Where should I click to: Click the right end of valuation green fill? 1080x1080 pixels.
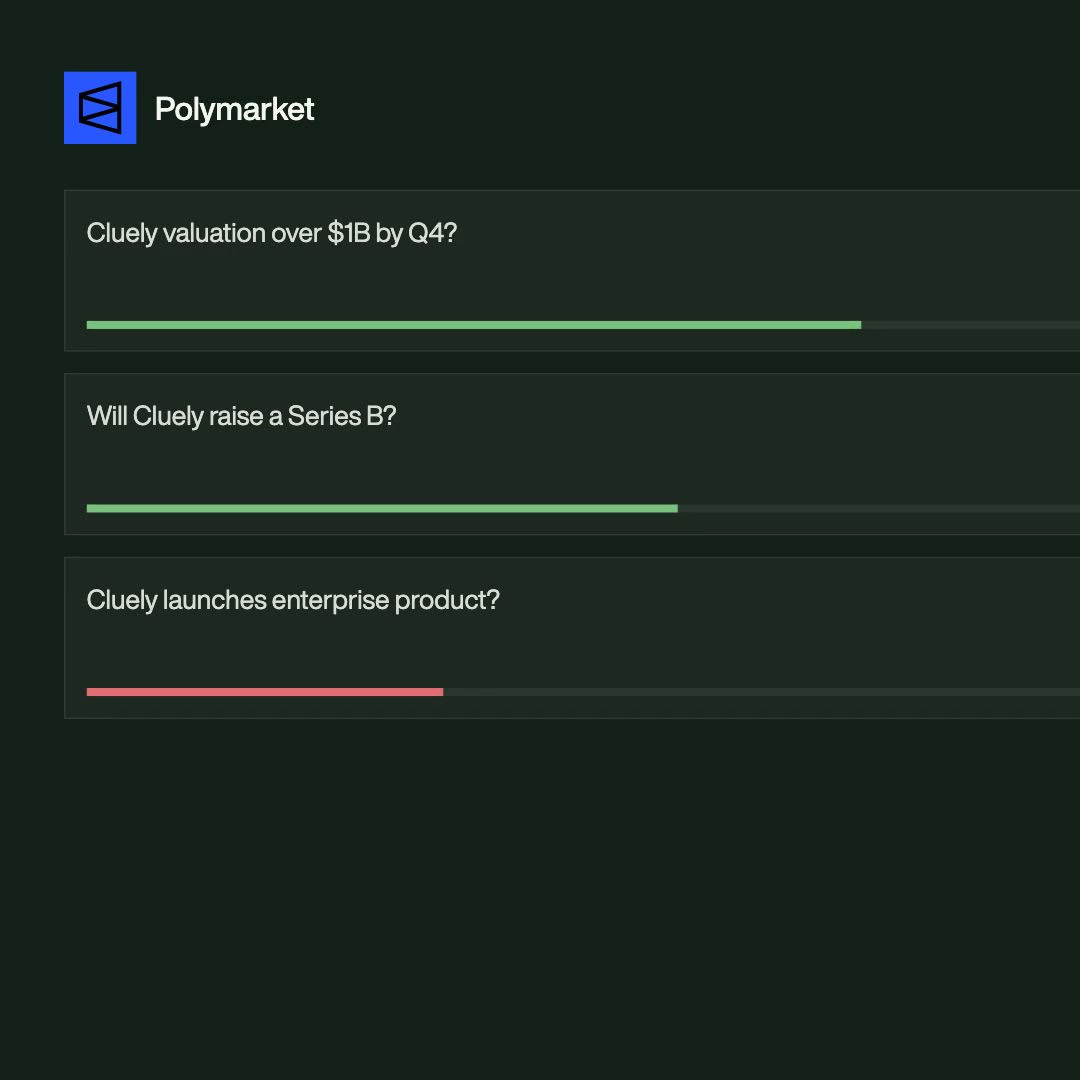[858, 325]
